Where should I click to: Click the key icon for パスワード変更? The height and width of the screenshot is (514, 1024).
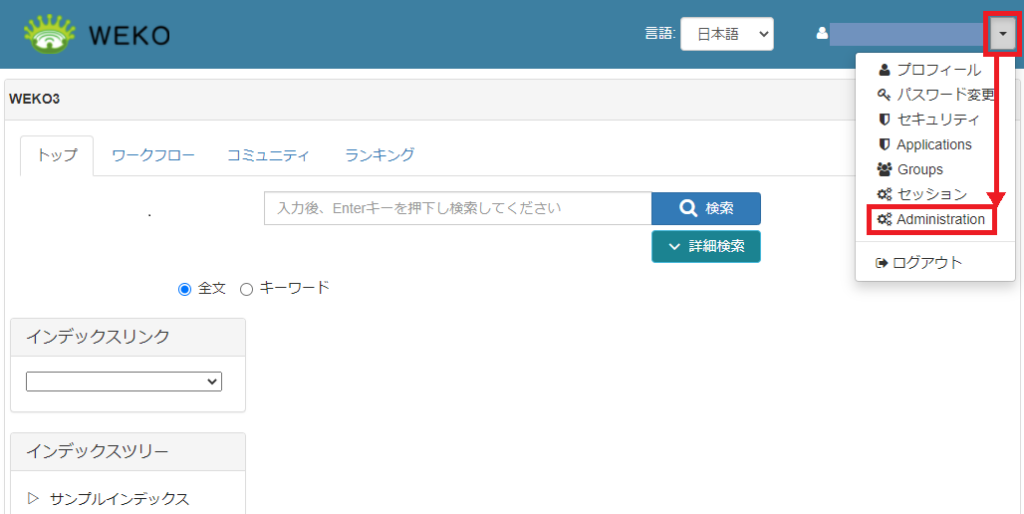click(883, 95)
